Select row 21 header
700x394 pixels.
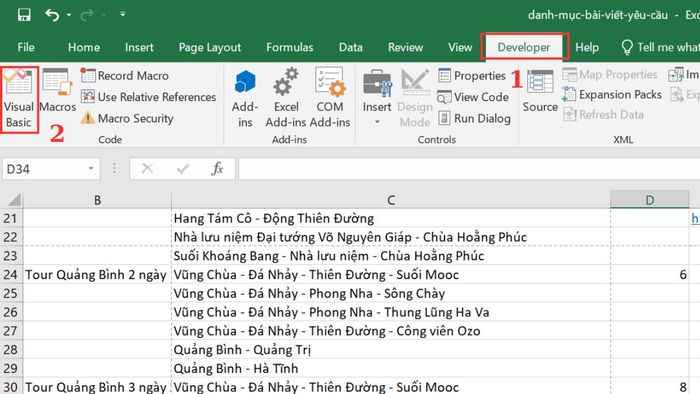click(x=11, y=218)
